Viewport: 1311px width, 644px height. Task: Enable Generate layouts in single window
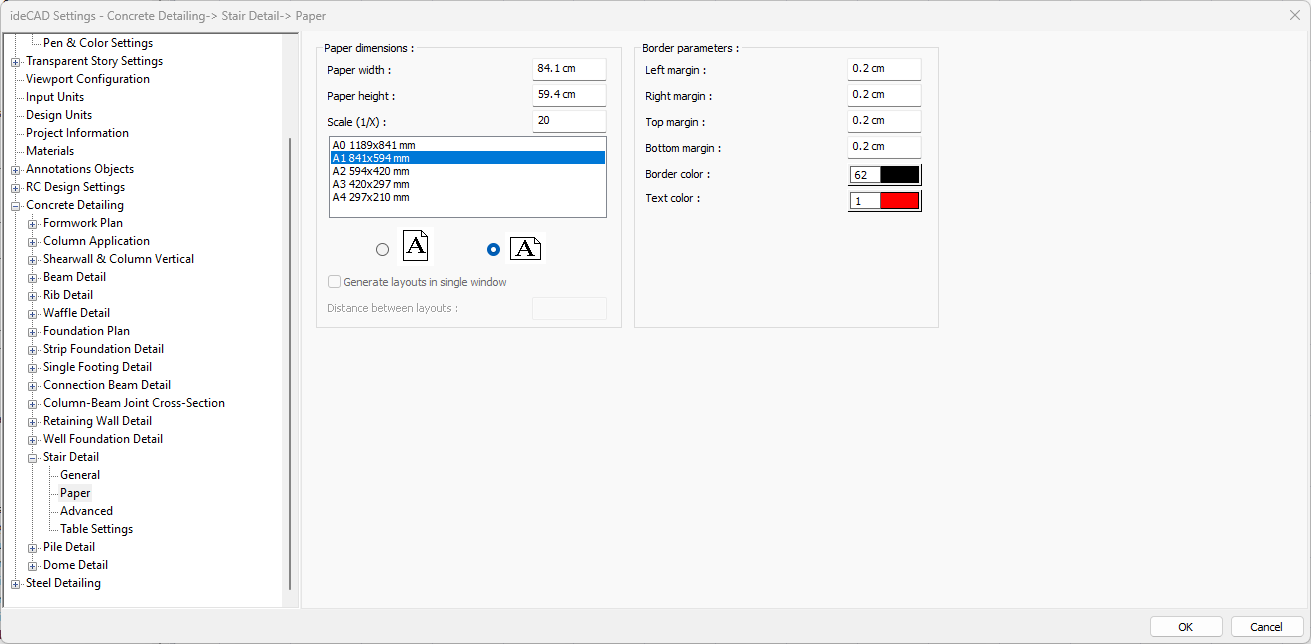pos(335,282)
